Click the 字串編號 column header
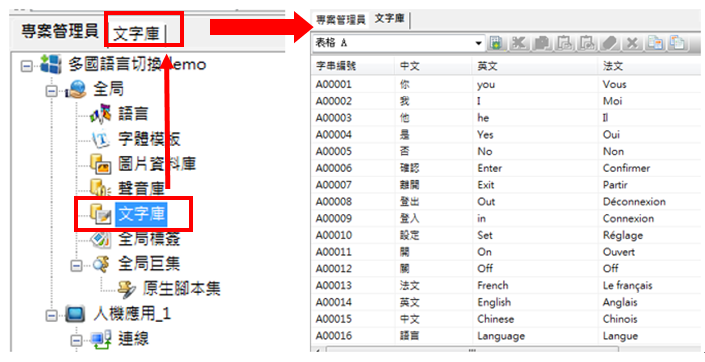This screenshot has height=362, width=705. click(x=352, y=66)
